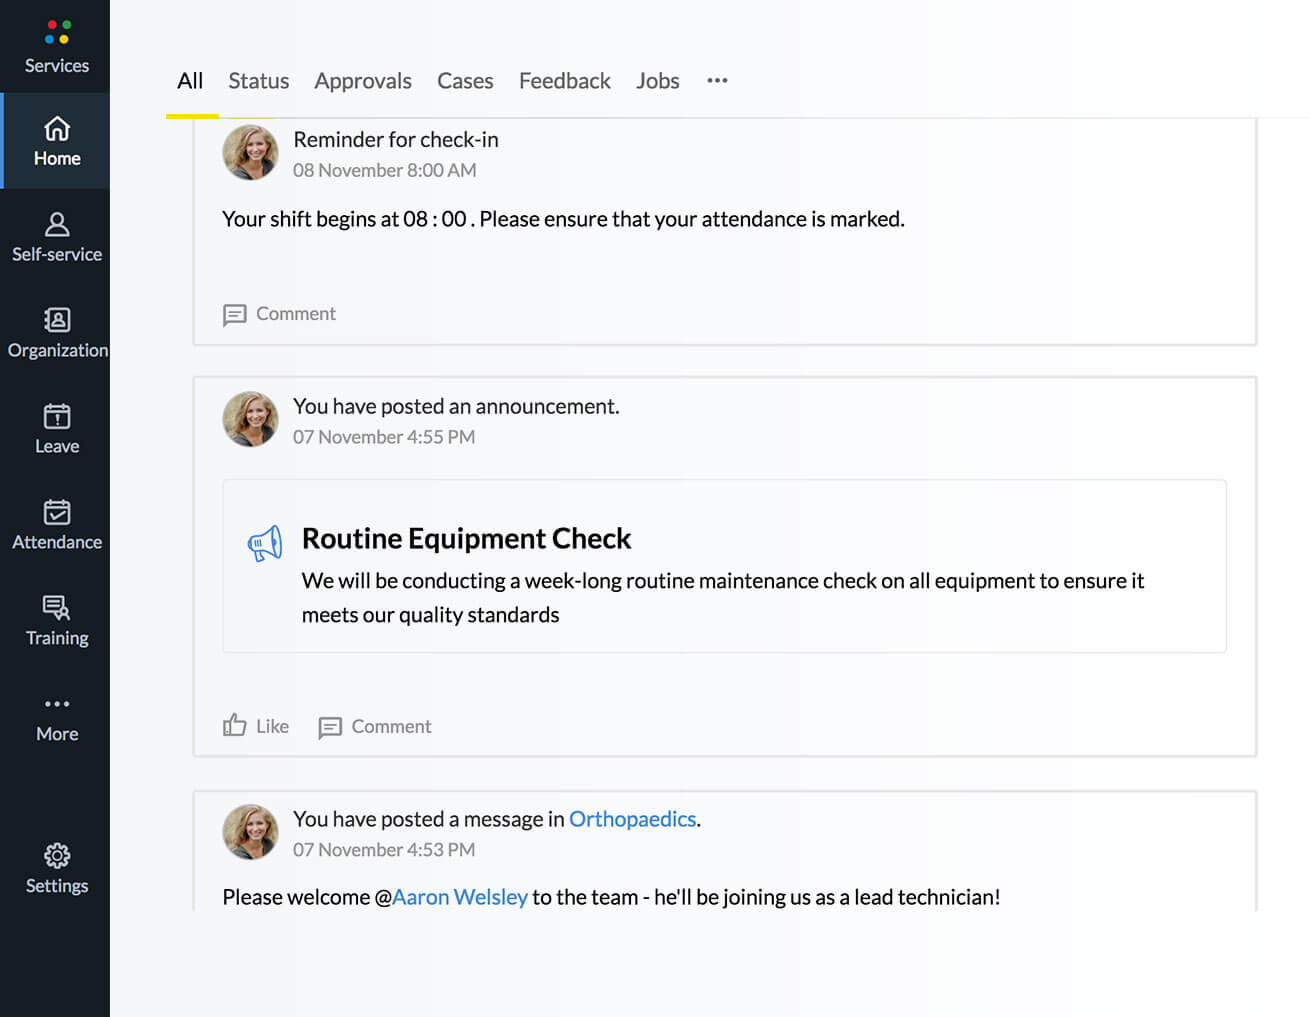Screen dimensions: 1310x1017
Task: Like the Routine Equipment Check announcement
Action: click(256, 726)
